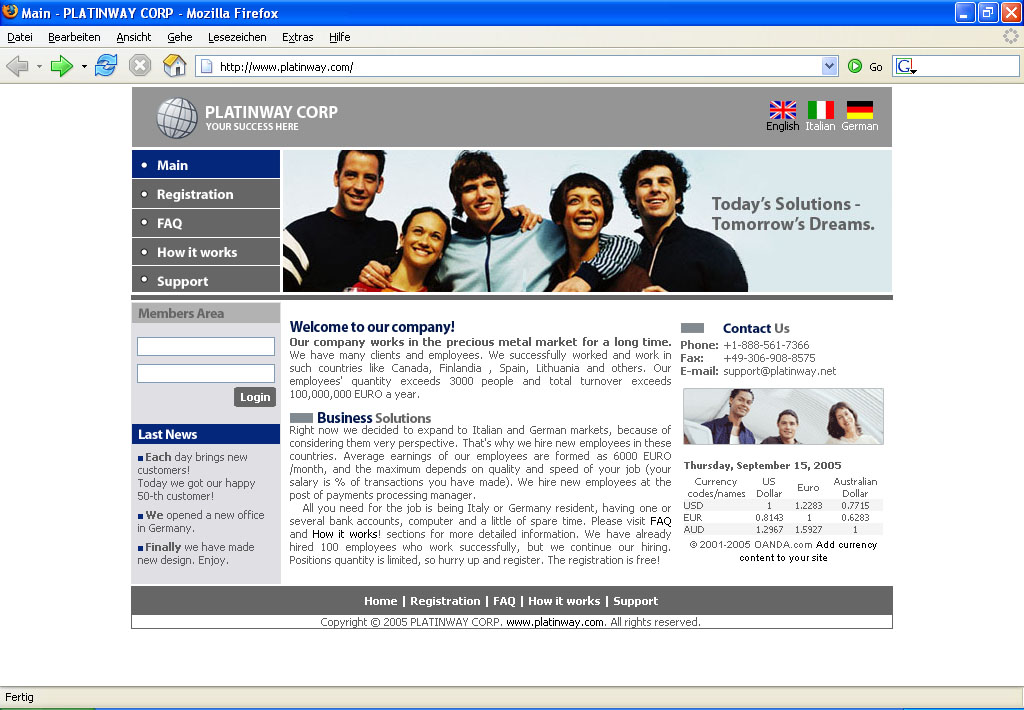This screenshot has width=1024, height=710.
Task: Click Support in the footer bar
Action: (x=635, y=601)
